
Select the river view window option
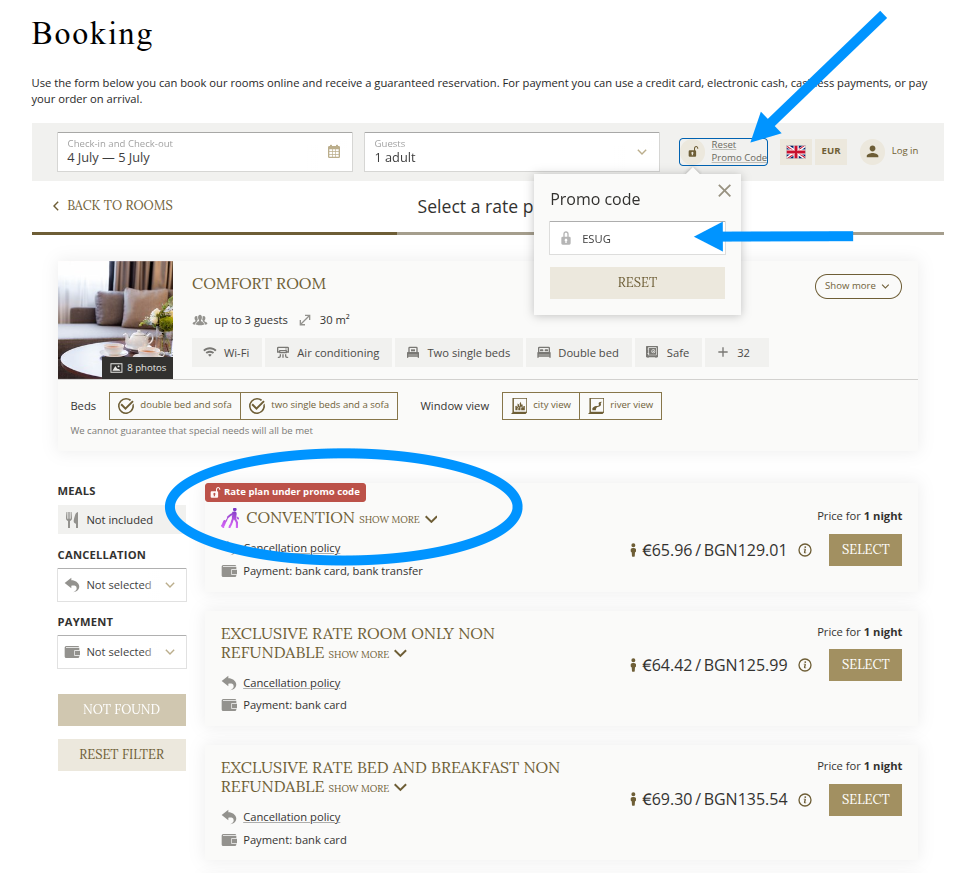click(x=621, y=406)
